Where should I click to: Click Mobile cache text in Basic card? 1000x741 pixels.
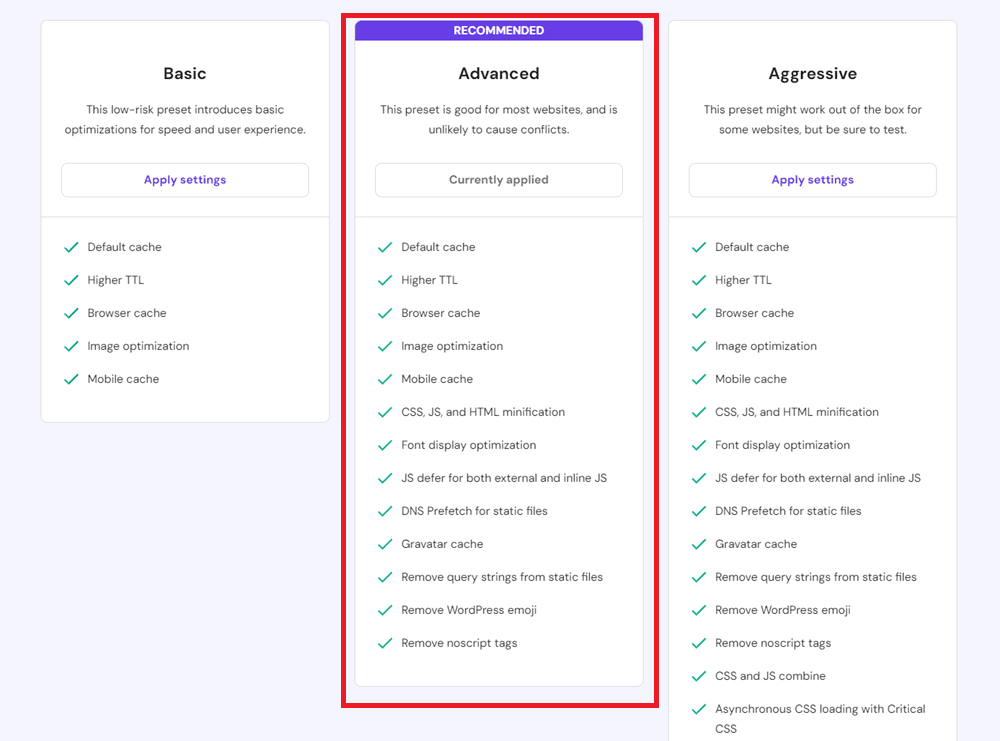click(123, 379)
